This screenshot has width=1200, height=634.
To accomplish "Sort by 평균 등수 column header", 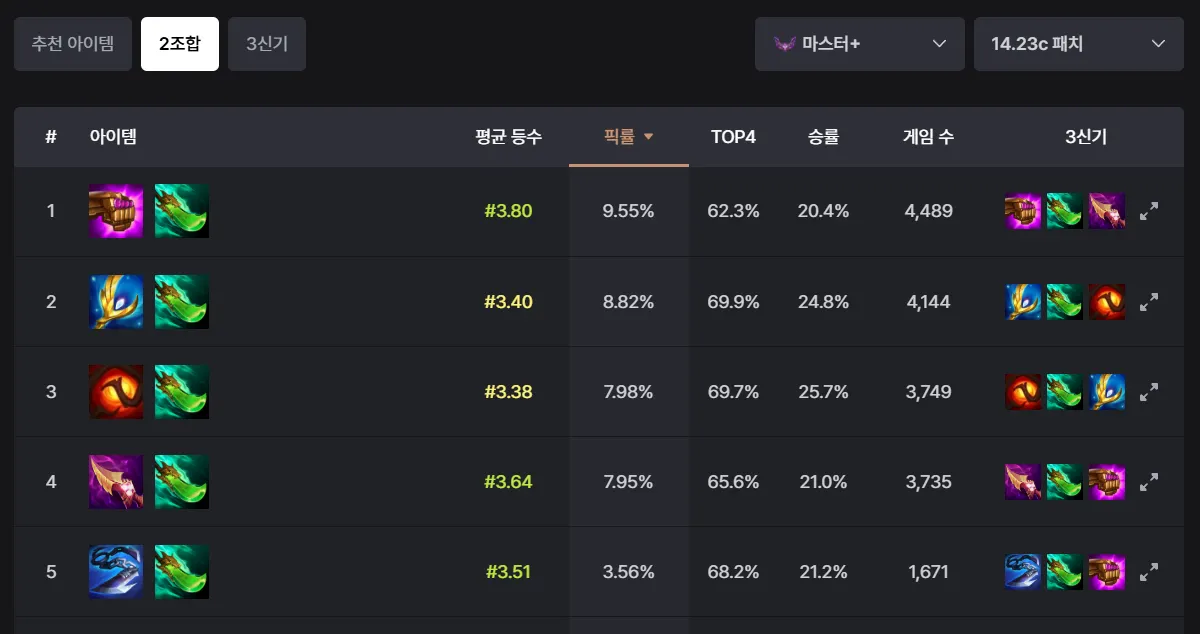I will [x=508, y=137].
